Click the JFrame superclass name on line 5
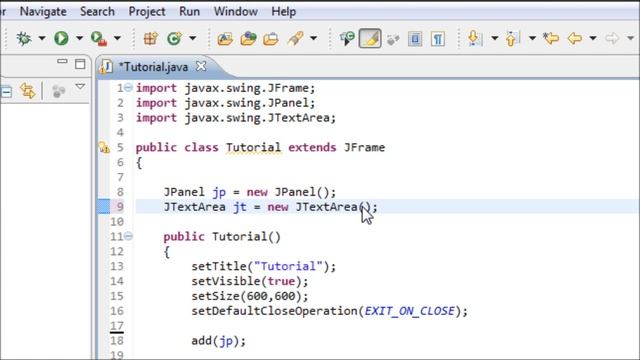640x360 pixels. point(364,147)
